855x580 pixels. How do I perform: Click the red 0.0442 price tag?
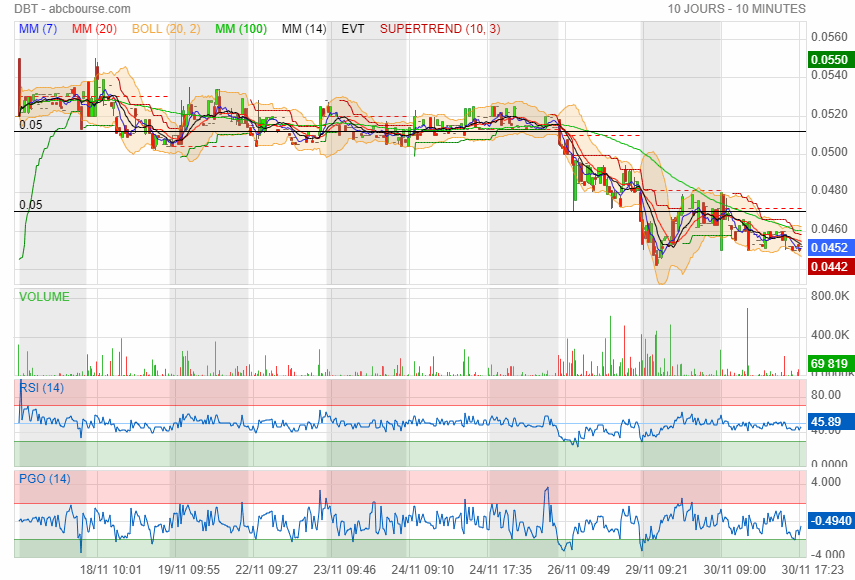830,267
